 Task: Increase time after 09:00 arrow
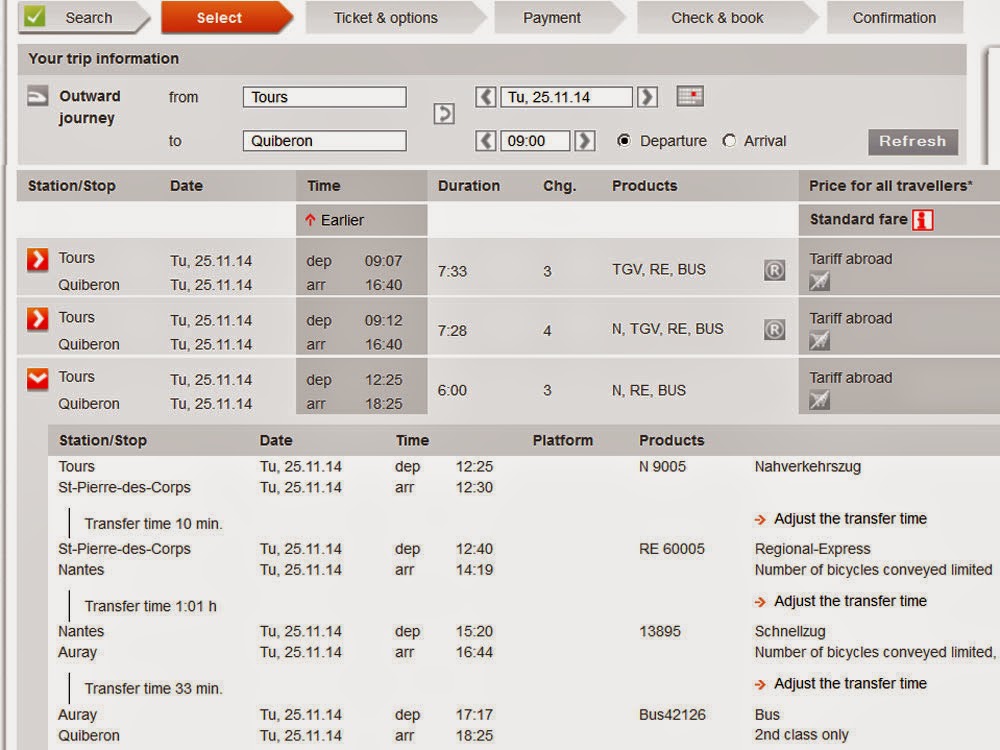tap(585, 140)
